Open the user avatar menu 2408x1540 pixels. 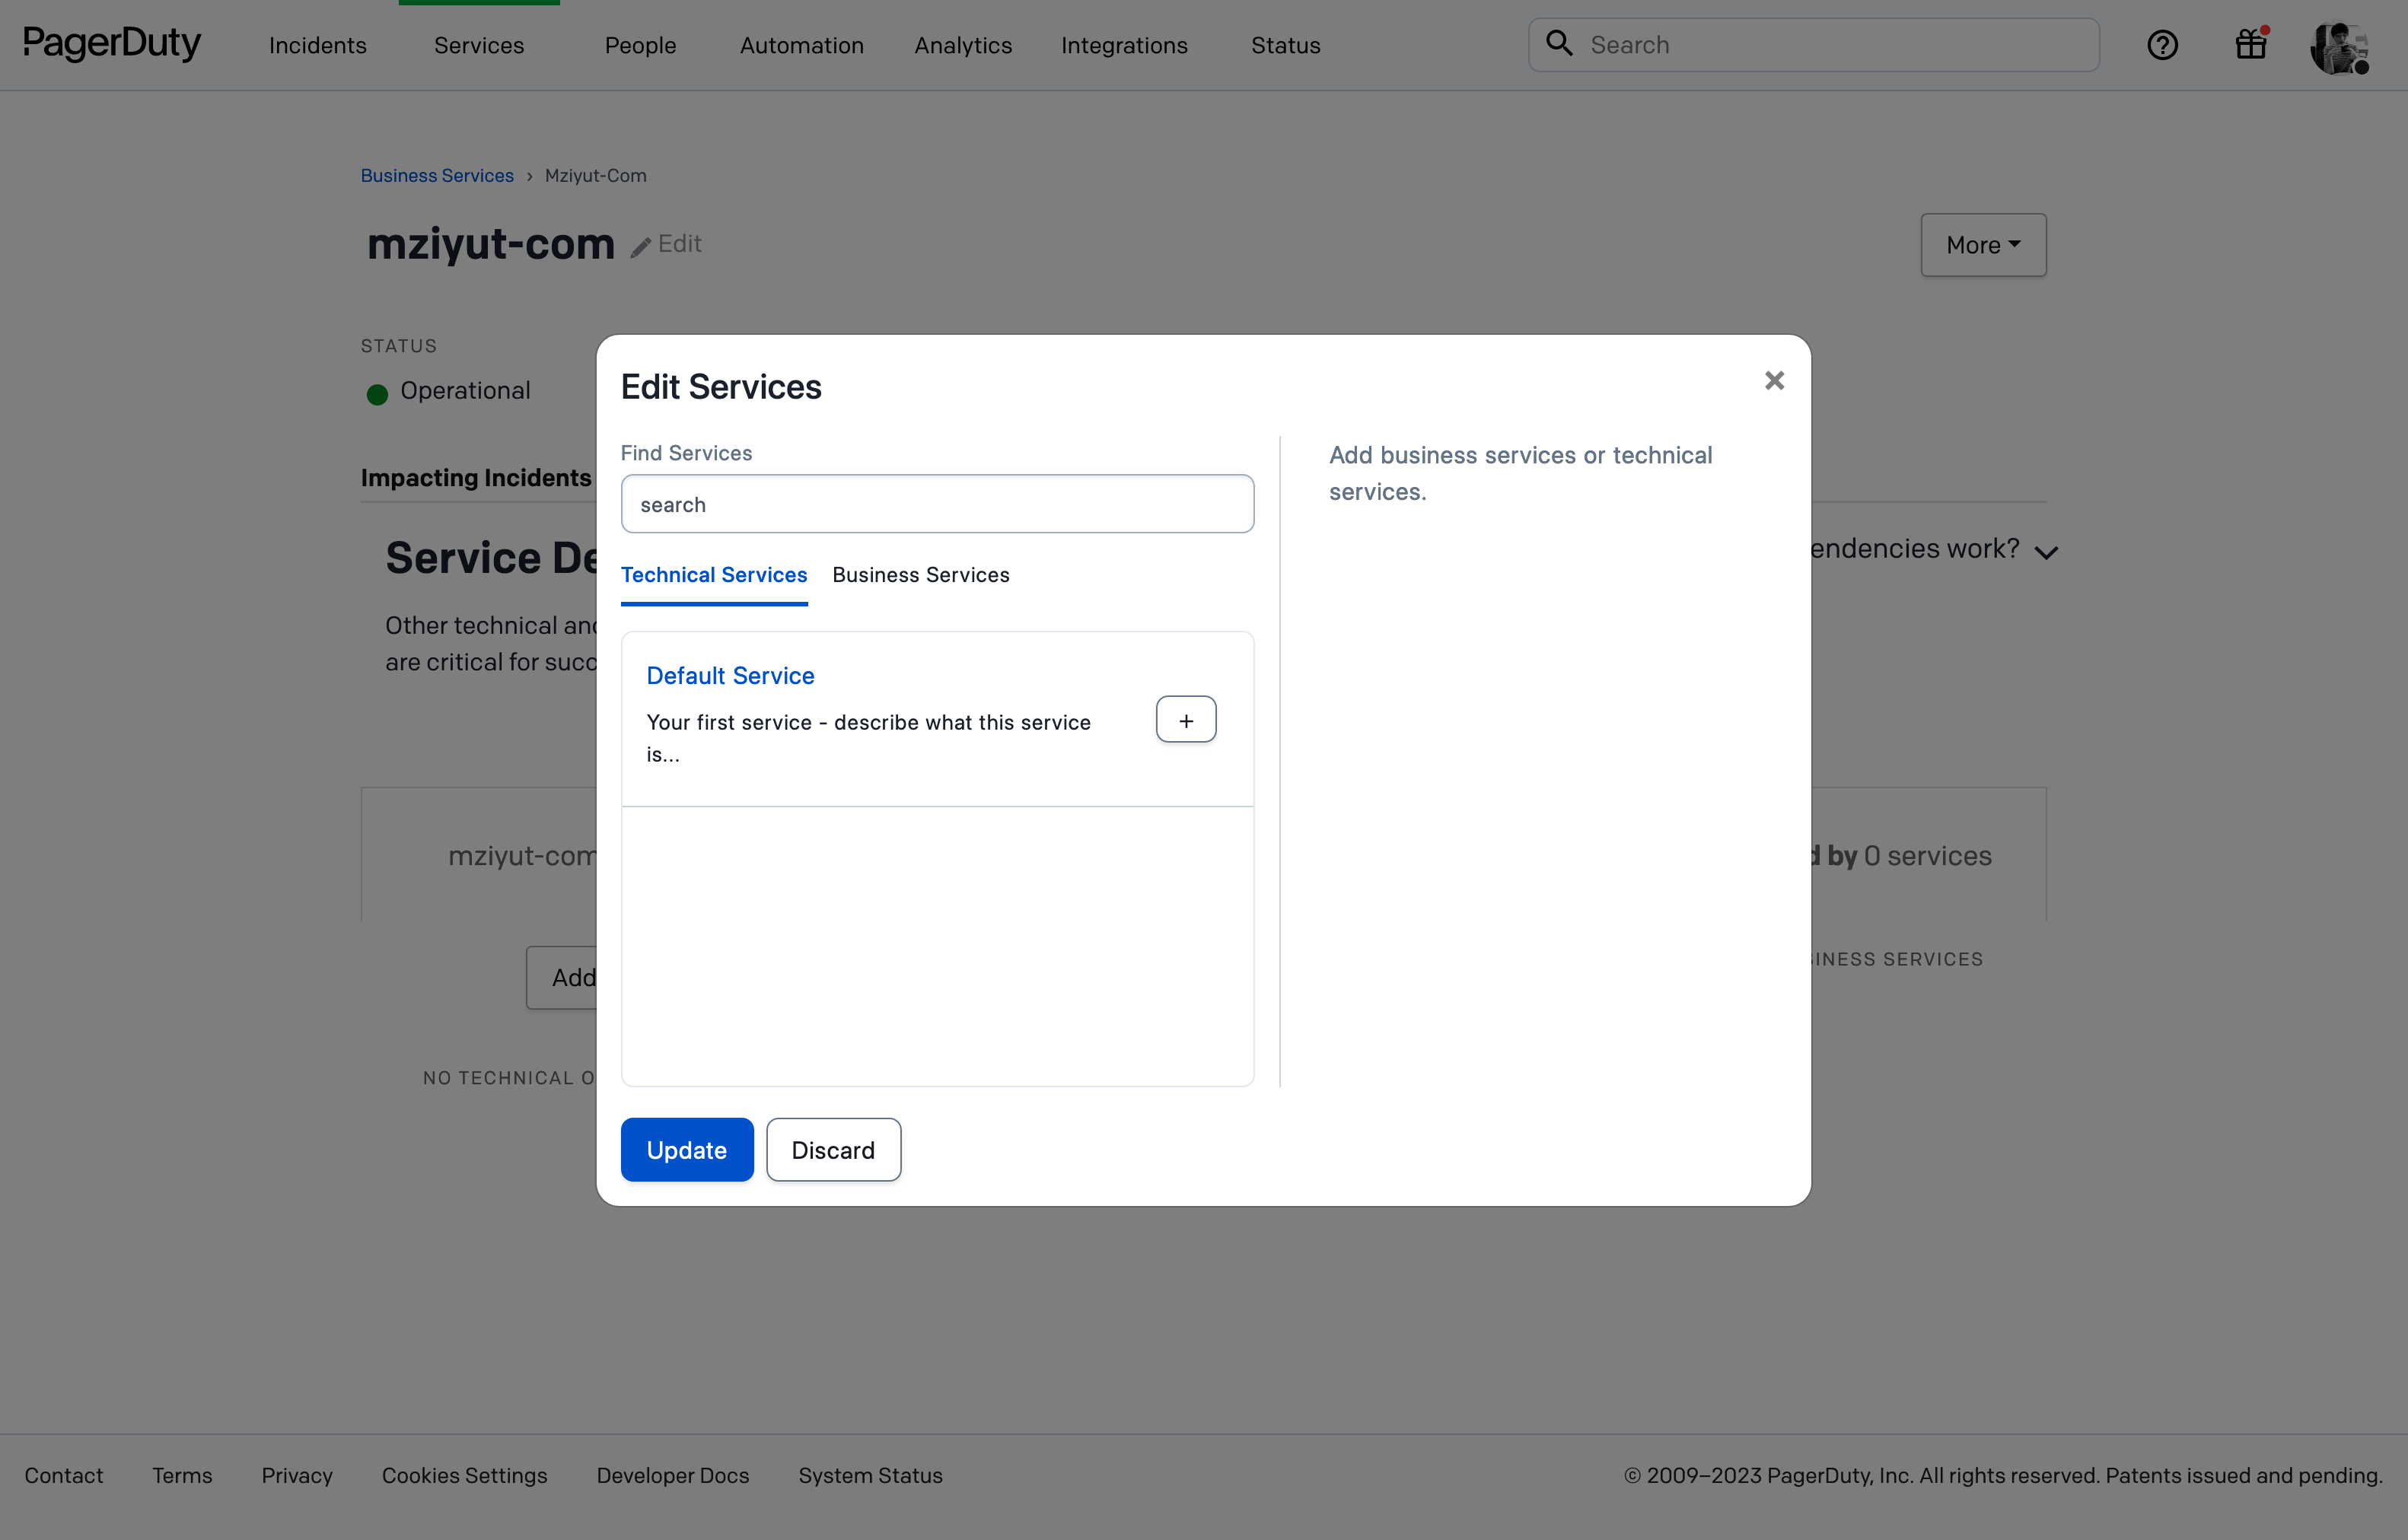(2339, 47)
